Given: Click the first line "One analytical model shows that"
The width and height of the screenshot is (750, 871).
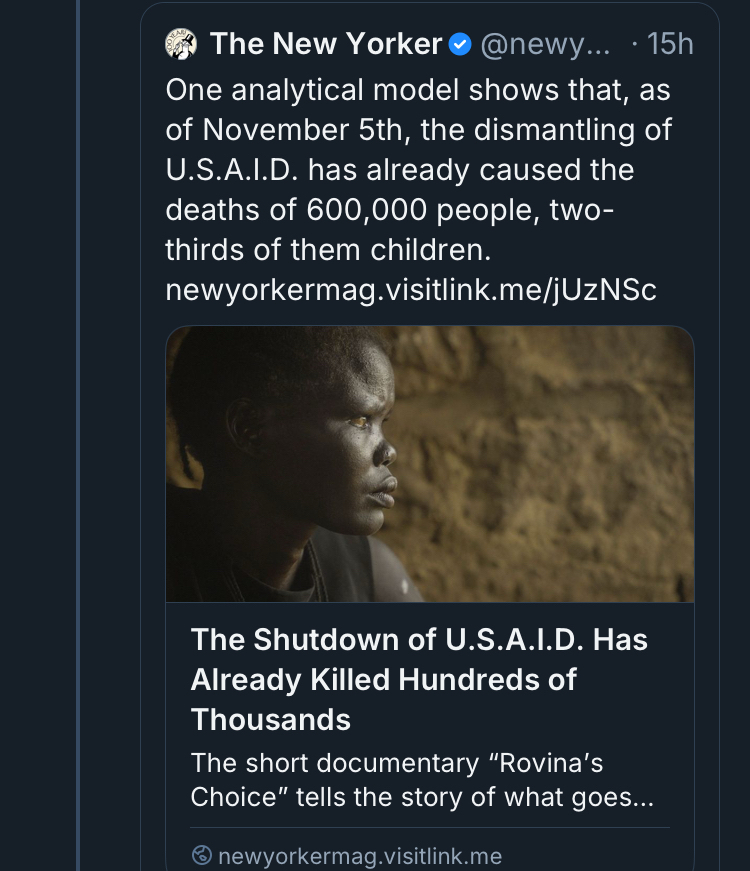Looking at the screenshot, I should (417, 90).
